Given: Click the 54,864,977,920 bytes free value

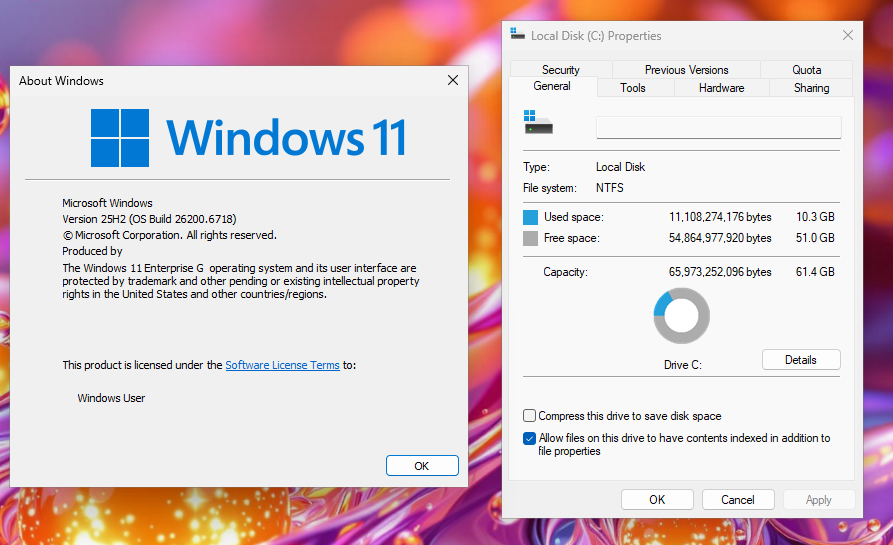Looking at the screenshot, I should [x=720, y=238].
